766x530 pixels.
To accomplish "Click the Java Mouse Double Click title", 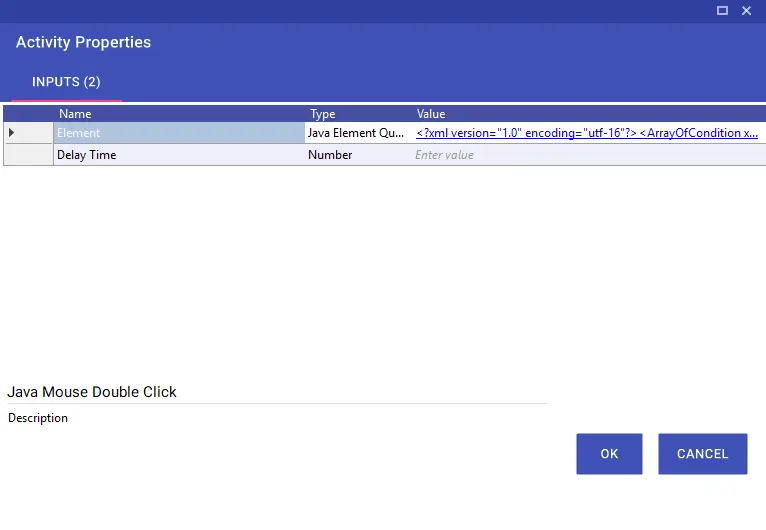I will (x=92, y=392).
